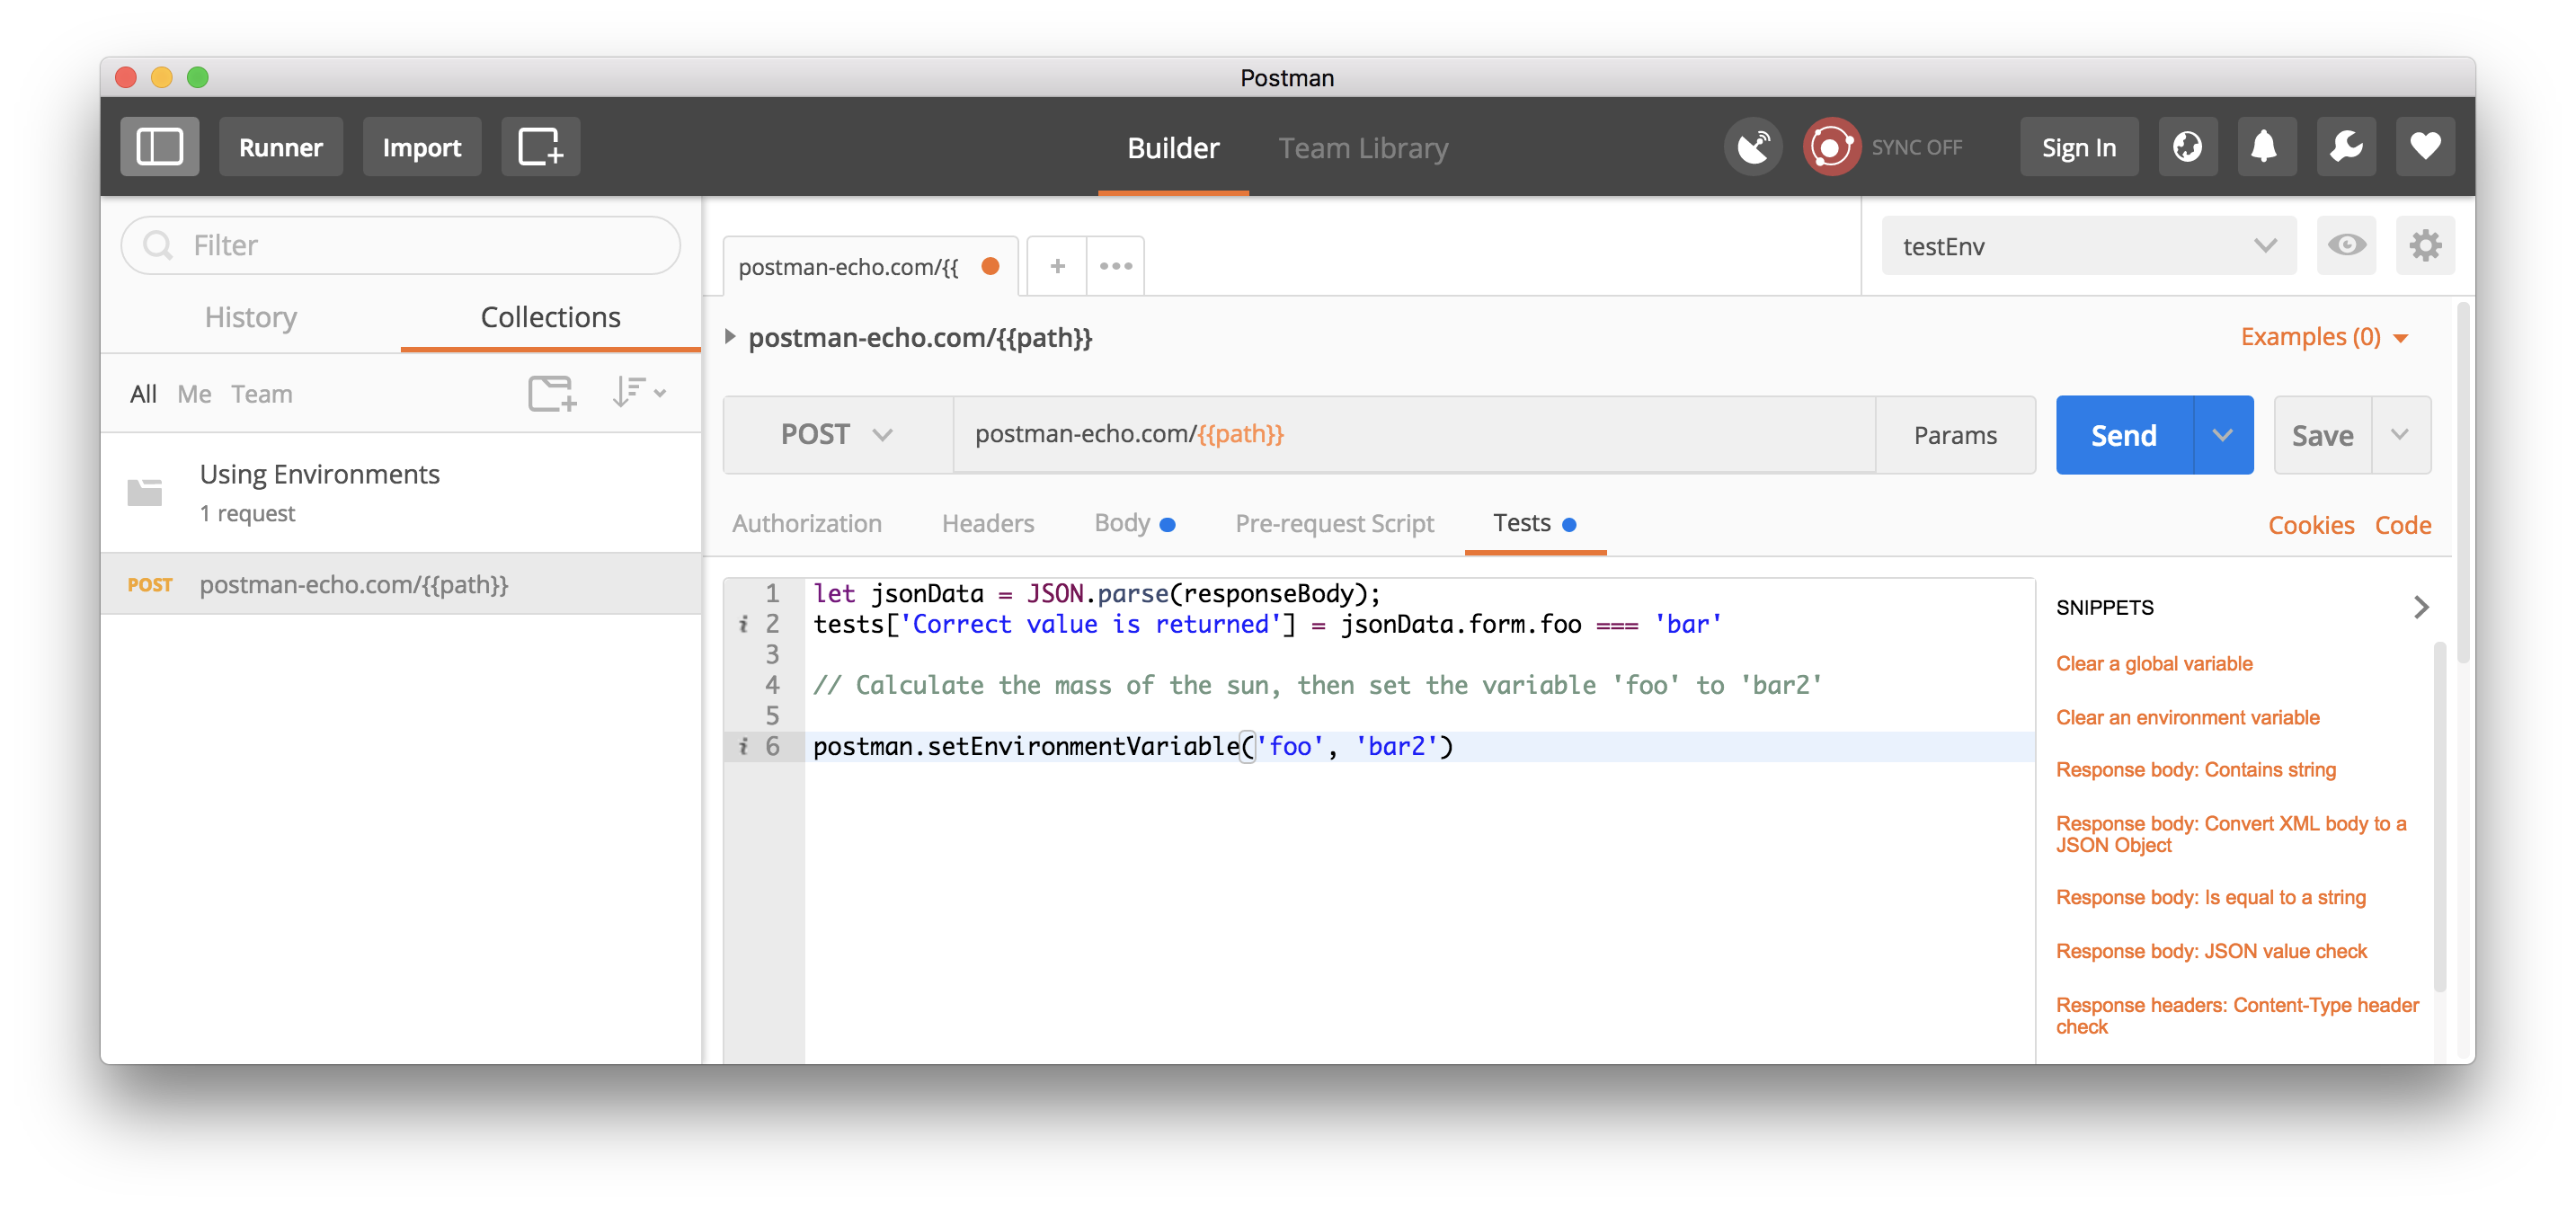Click the Import button
Image resolution: width=2576 pixels, height=1208 pixels.
click(421, 147)
